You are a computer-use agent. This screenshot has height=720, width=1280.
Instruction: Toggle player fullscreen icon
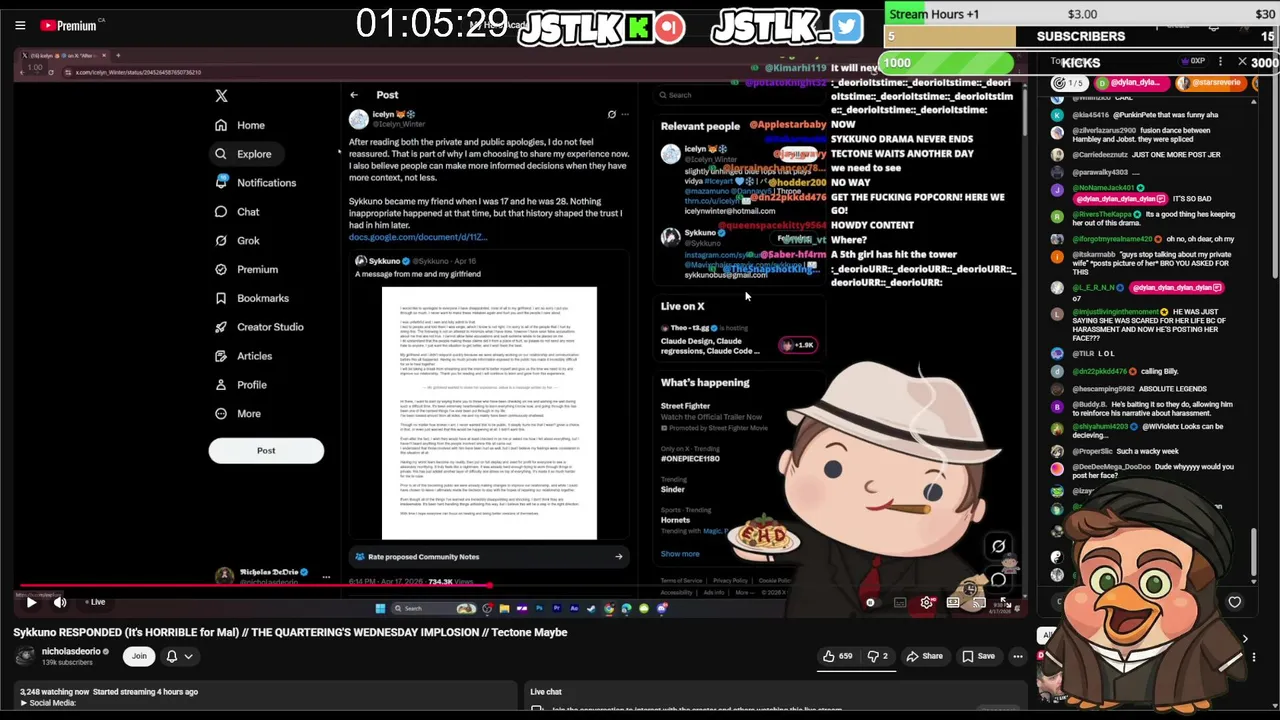click(1005, 602)
